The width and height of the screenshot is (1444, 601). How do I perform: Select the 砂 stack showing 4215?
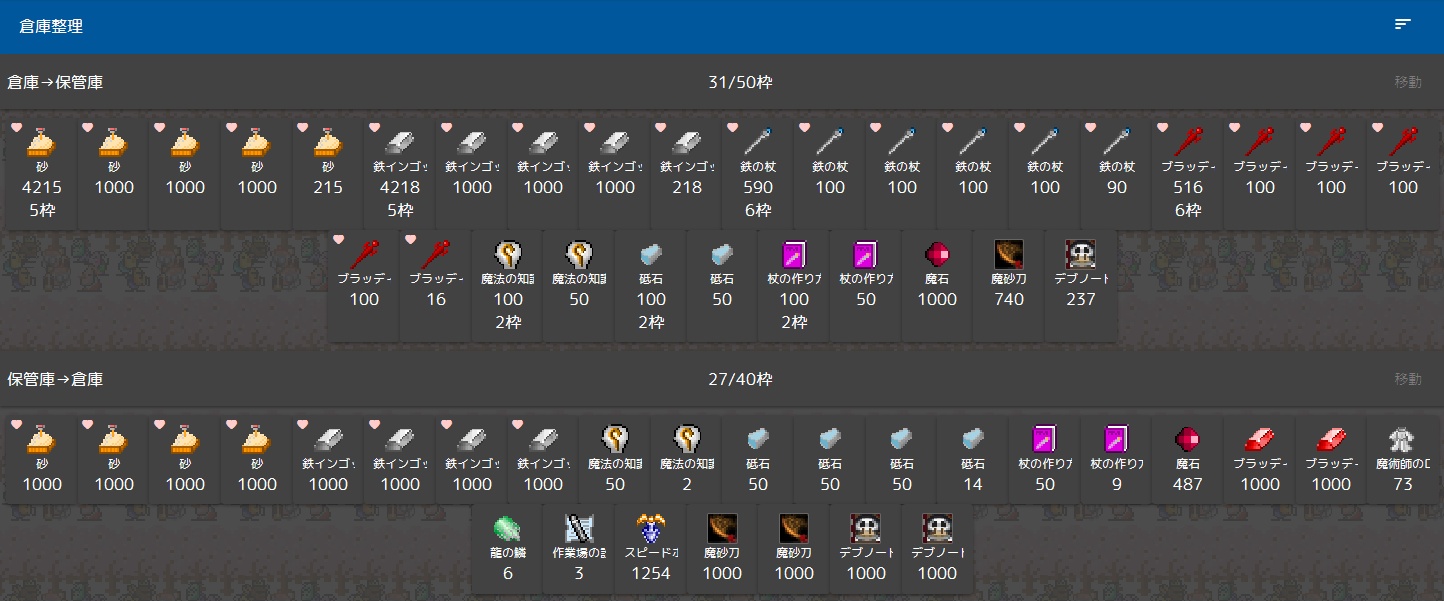click(41, 173)
